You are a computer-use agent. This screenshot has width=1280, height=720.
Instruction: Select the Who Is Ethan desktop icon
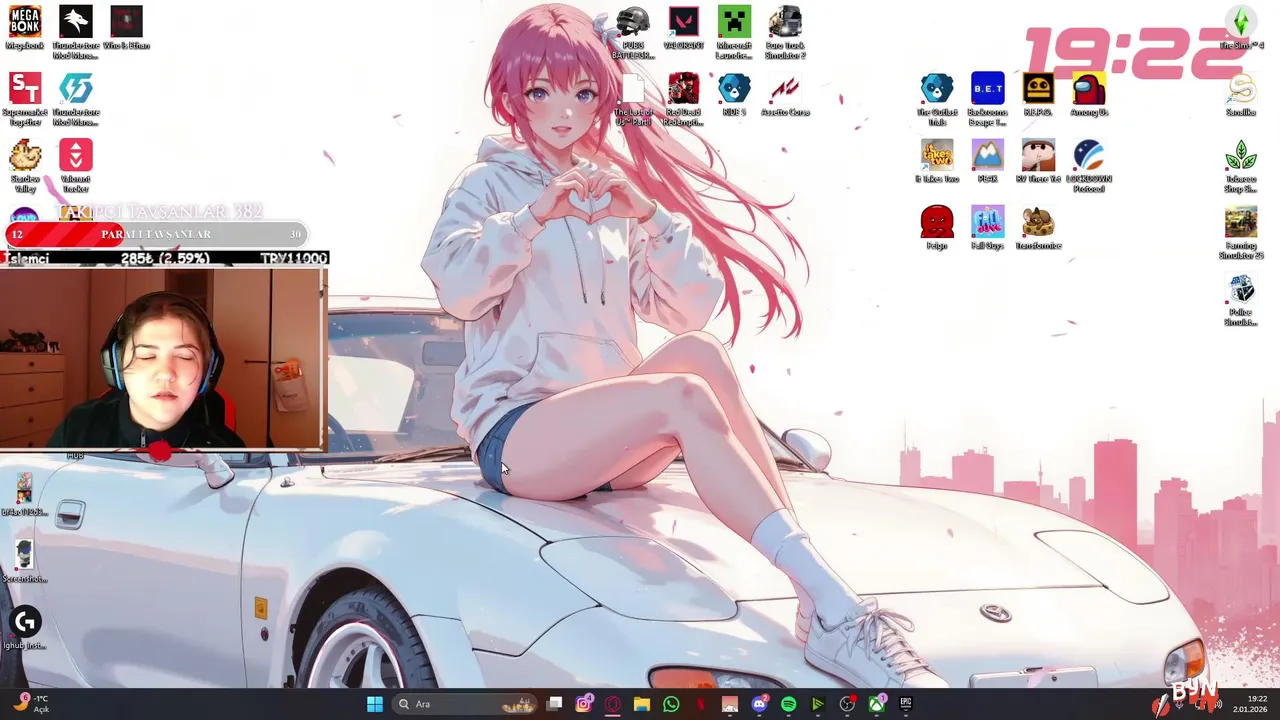[126, 22]
